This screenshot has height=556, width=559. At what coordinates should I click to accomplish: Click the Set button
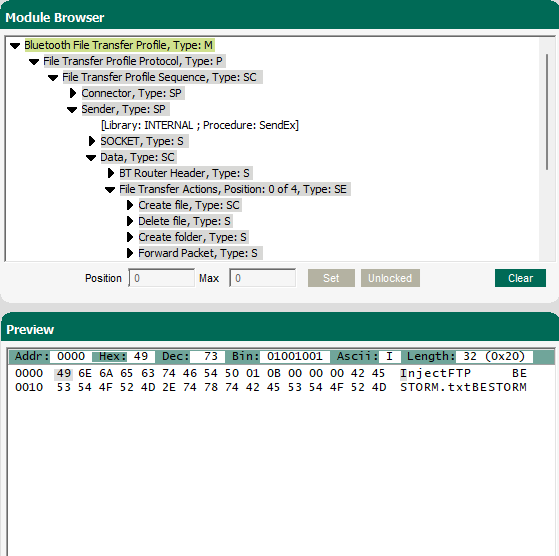331,278
